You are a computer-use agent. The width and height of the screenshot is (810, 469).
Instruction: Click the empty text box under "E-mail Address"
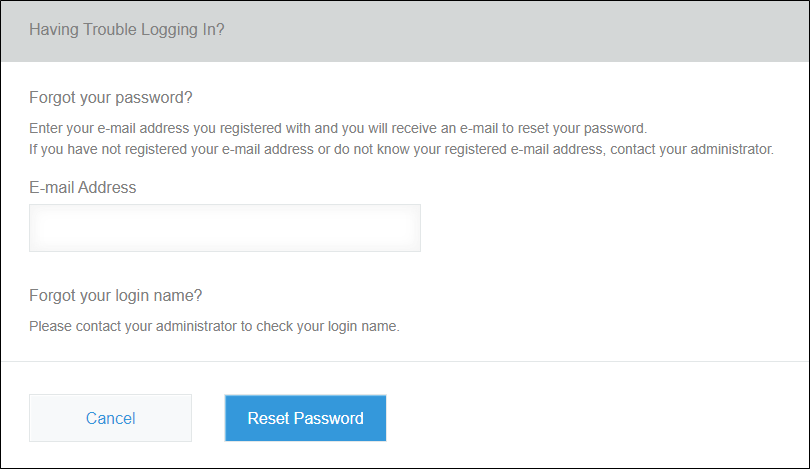[224, 228]
